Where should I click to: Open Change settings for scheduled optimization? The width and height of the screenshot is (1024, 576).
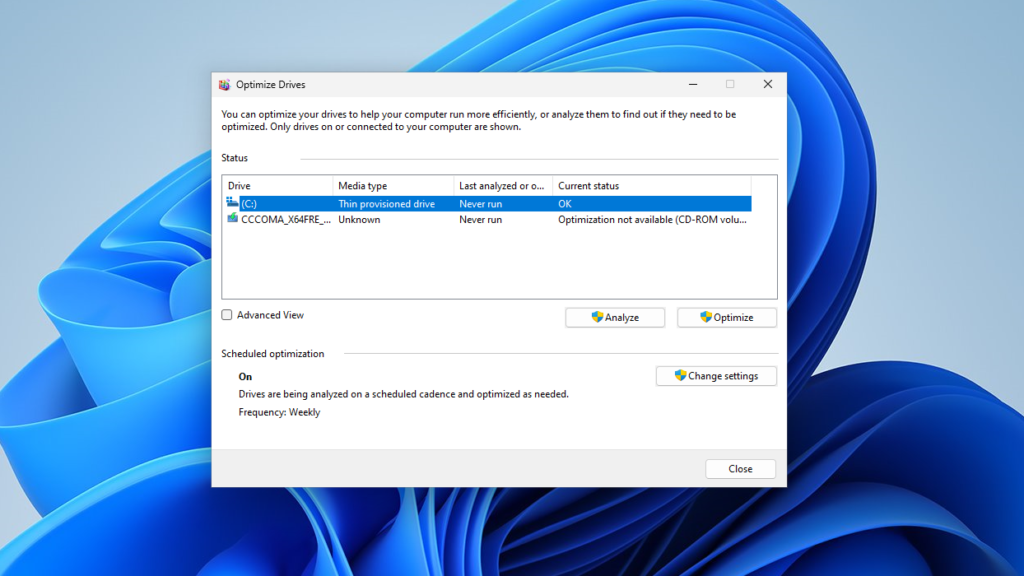pyautogui.click(x=716, y=376)
